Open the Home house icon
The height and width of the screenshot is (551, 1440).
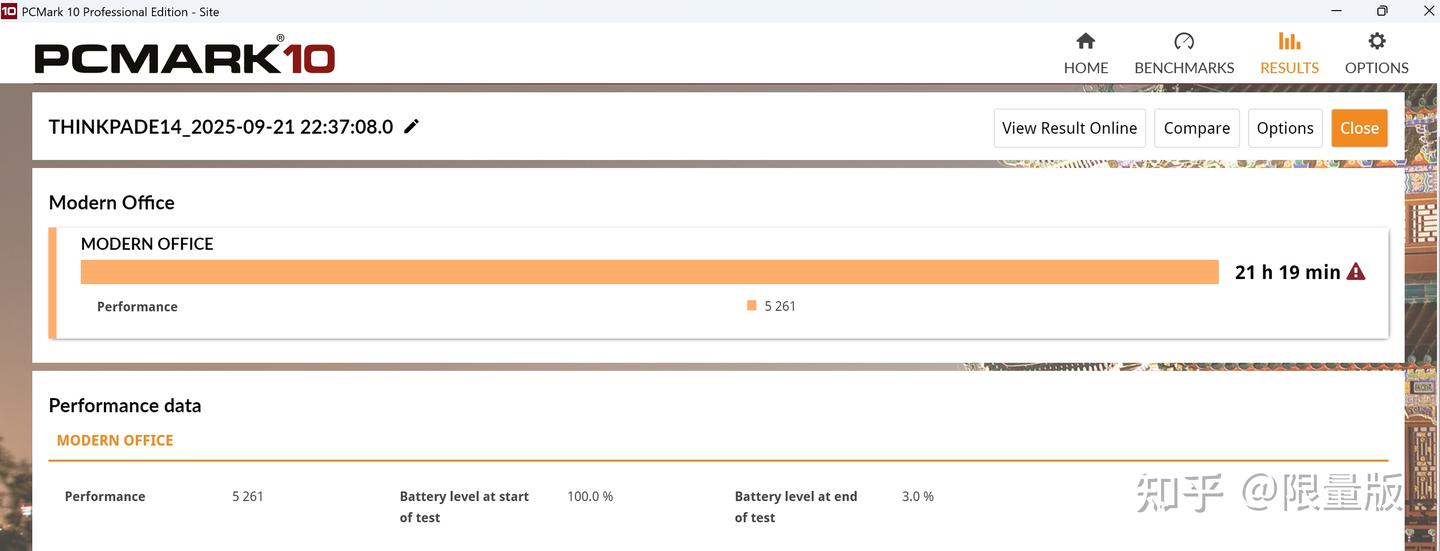(x=1085, y=41)
